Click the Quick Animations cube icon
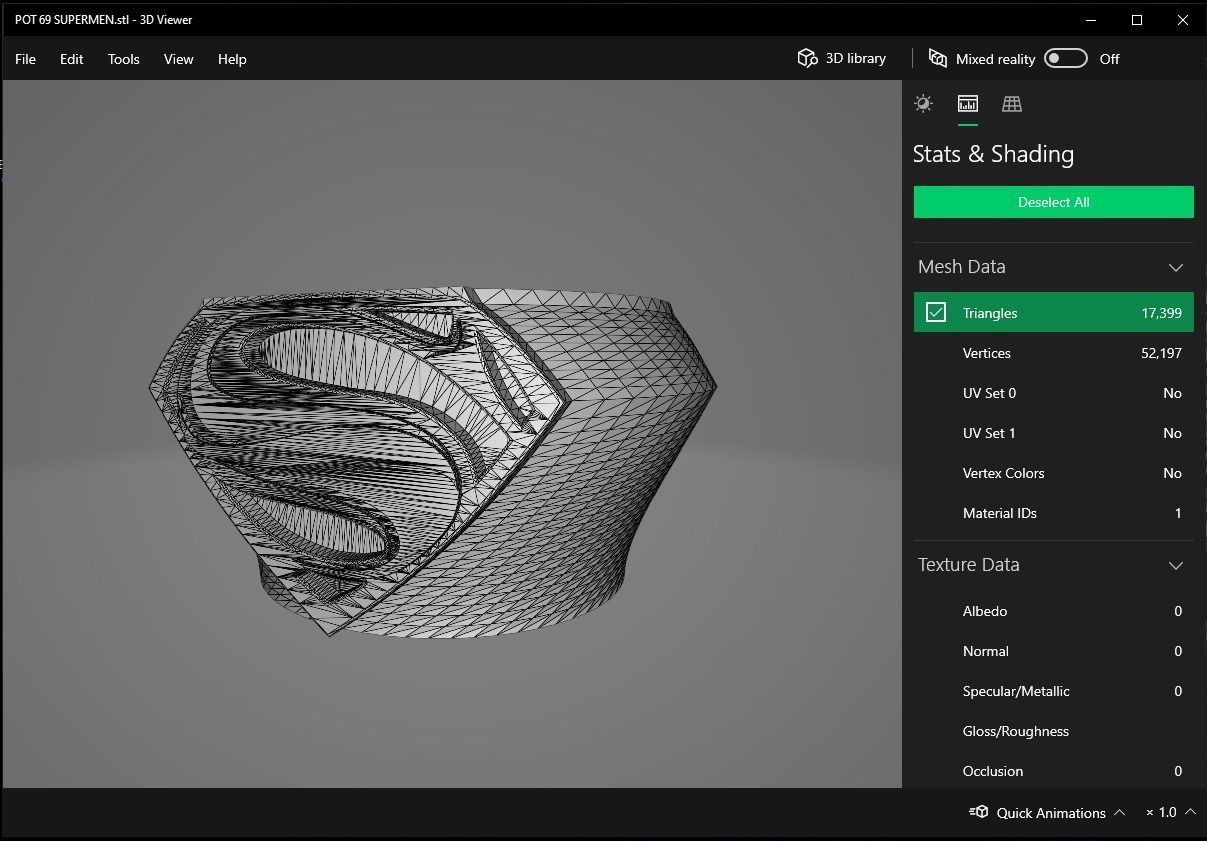Image resolution: width=1207 pixels, height=841 pixels. (979, 812)
